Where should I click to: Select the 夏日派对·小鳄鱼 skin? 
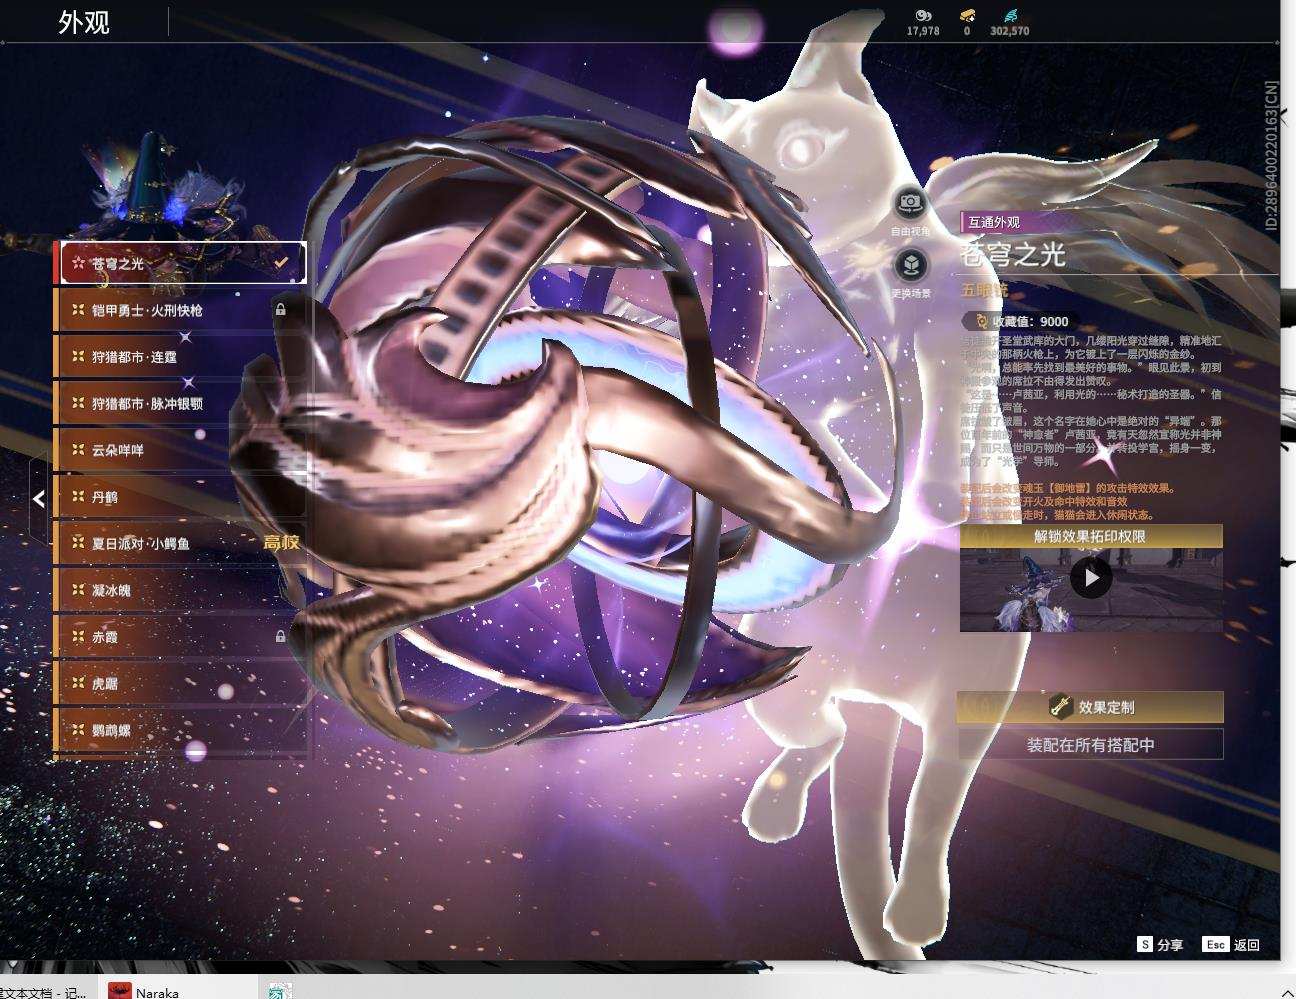[x=180, y=543]
